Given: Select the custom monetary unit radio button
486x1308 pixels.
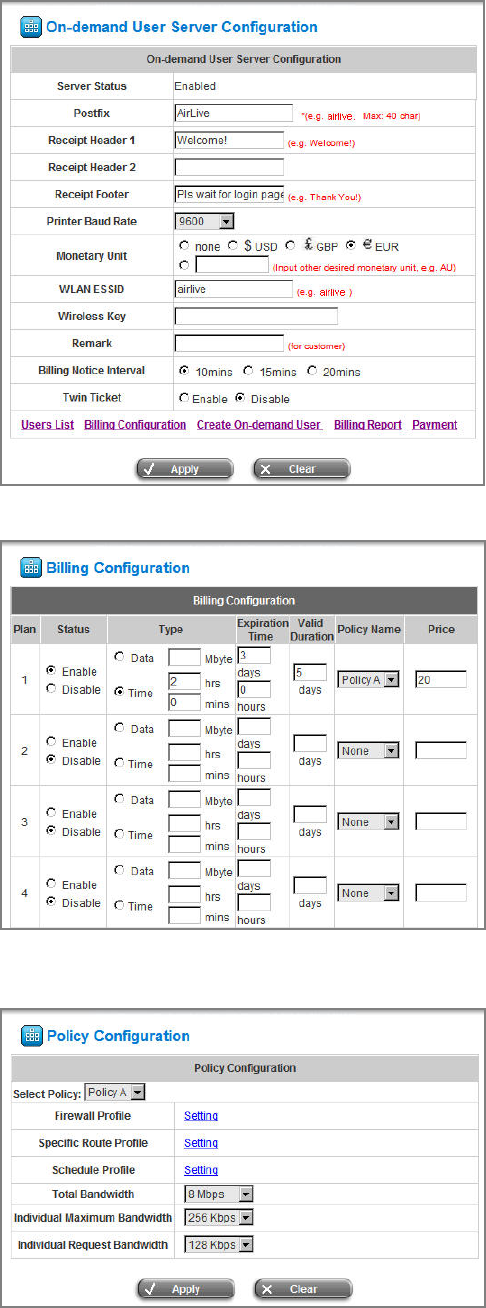Looking at the screenshot, I should pyautogui.click(x=183, y=266).
